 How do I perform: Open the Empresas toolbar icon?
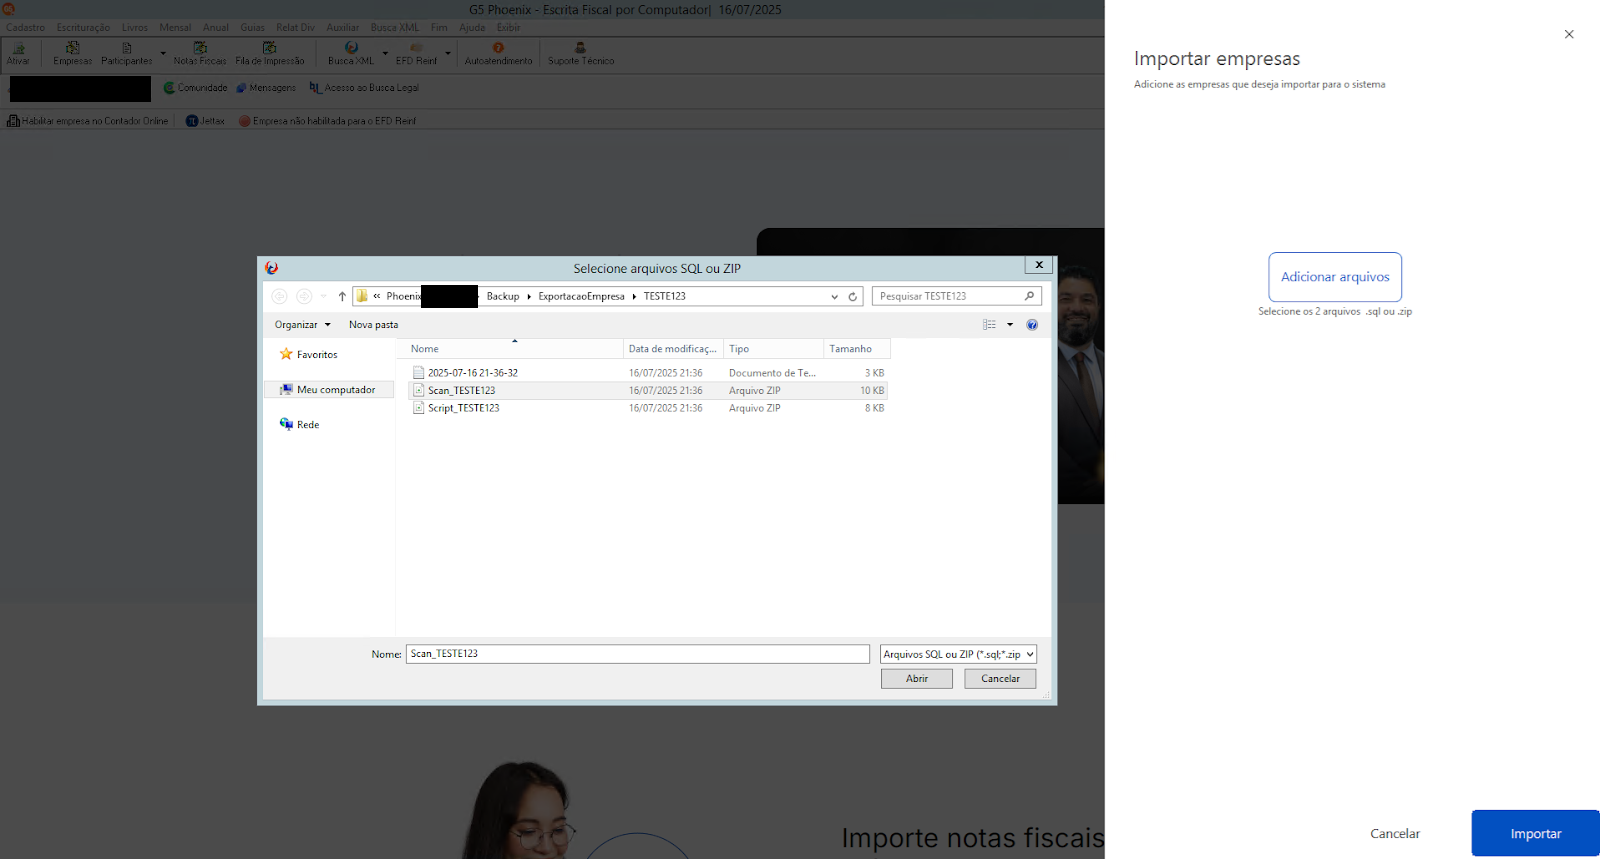[72, 53]
